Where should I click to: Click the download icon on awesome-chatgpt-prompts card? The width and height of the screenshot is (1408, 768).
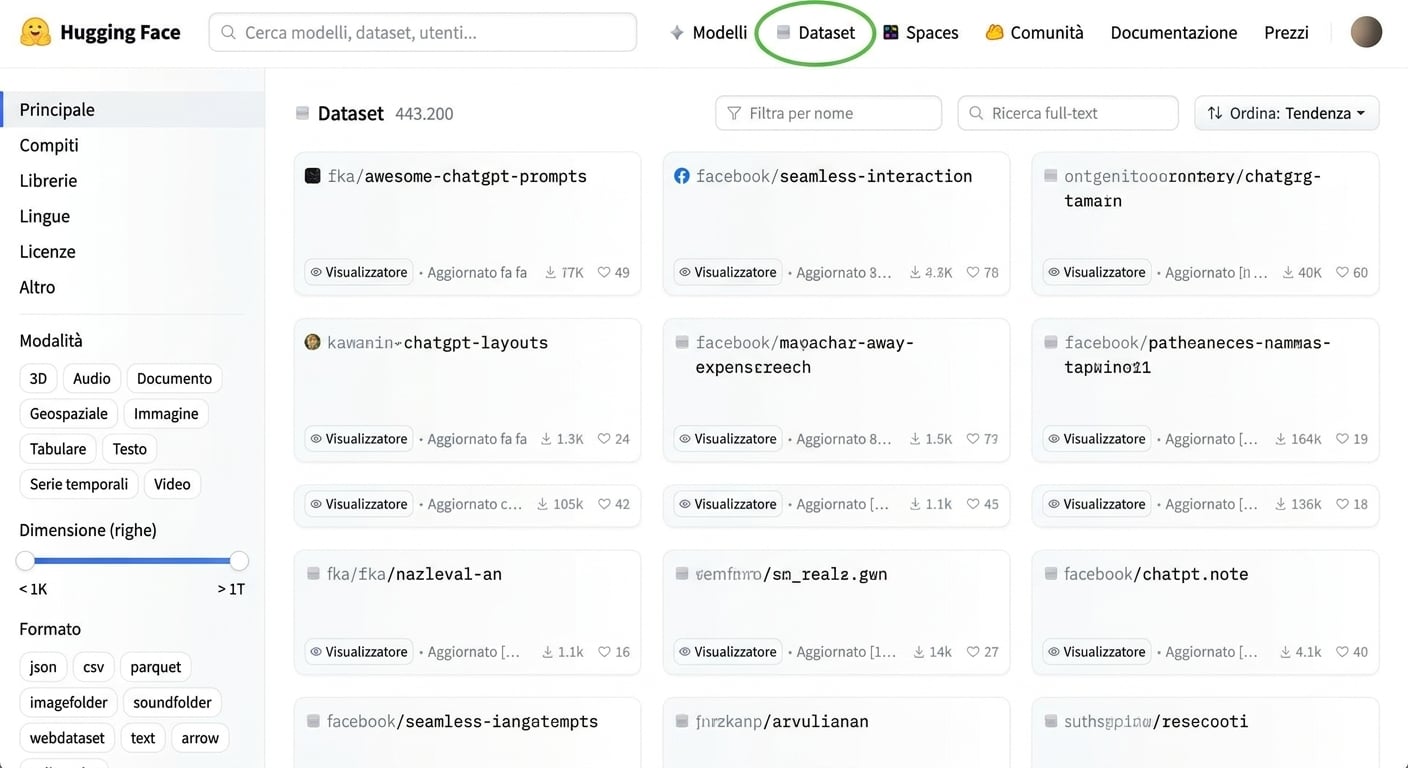point(550,272)
